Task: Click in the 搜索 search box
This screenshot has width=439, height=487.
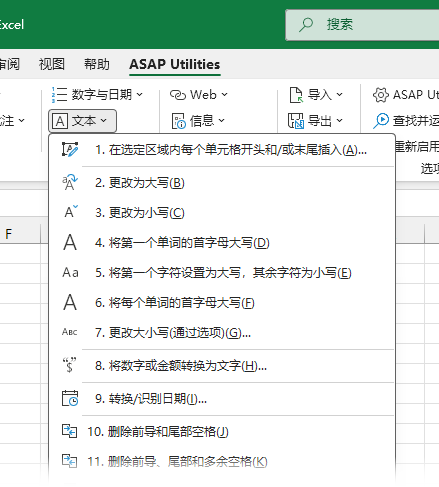Action: point(362,25)
